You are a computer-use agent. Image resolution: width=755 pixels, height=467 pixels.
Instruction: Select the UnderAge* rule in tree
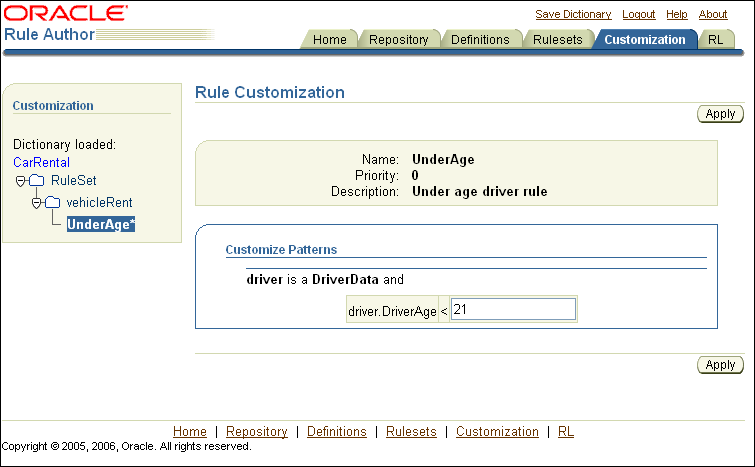[101, 224]
